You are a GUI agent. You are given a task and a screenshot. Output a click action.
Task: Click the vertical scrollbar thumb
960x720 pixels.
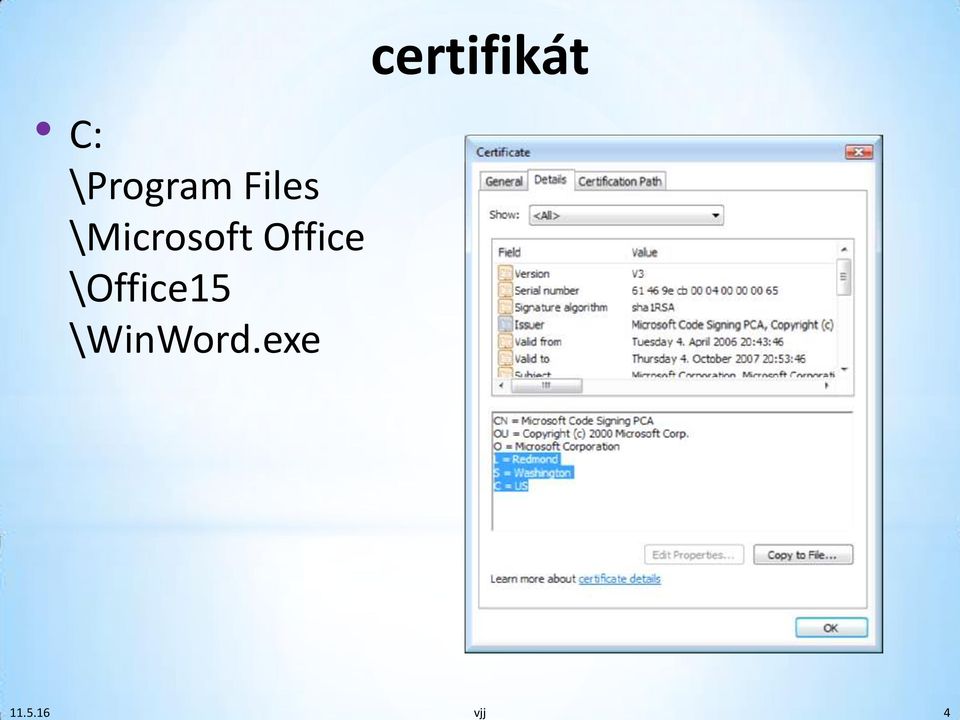pyautogui.click(x=844, y=277)
